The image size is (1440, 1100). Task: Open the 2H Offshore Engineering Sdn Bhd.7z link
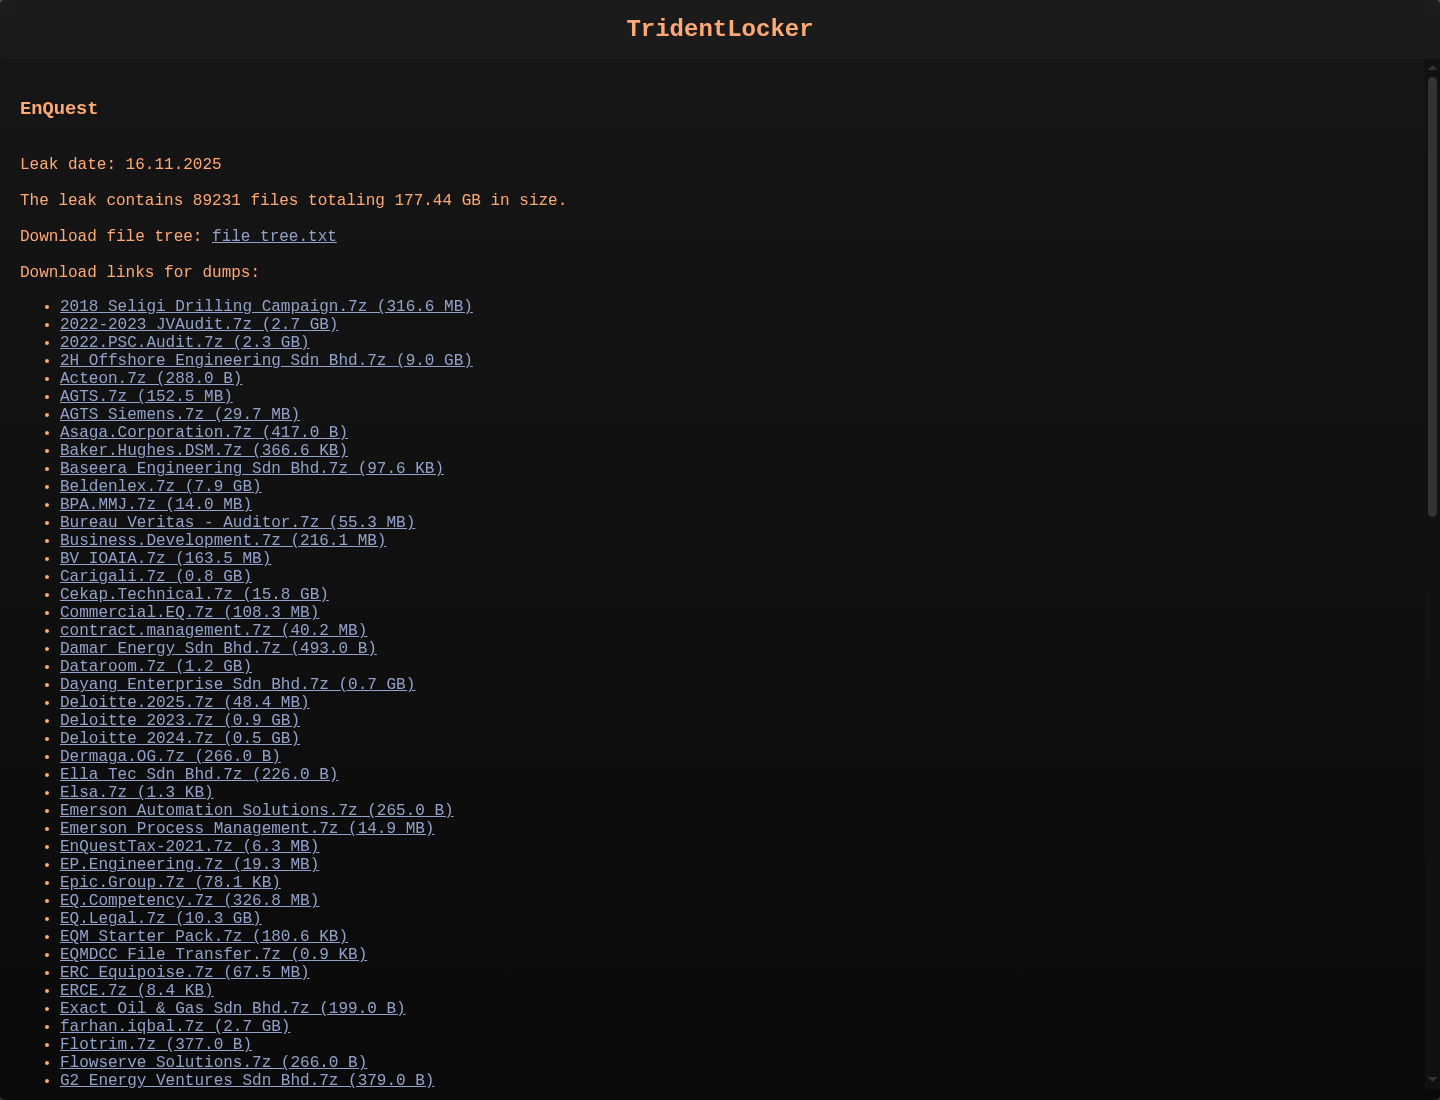click(266, 360)
